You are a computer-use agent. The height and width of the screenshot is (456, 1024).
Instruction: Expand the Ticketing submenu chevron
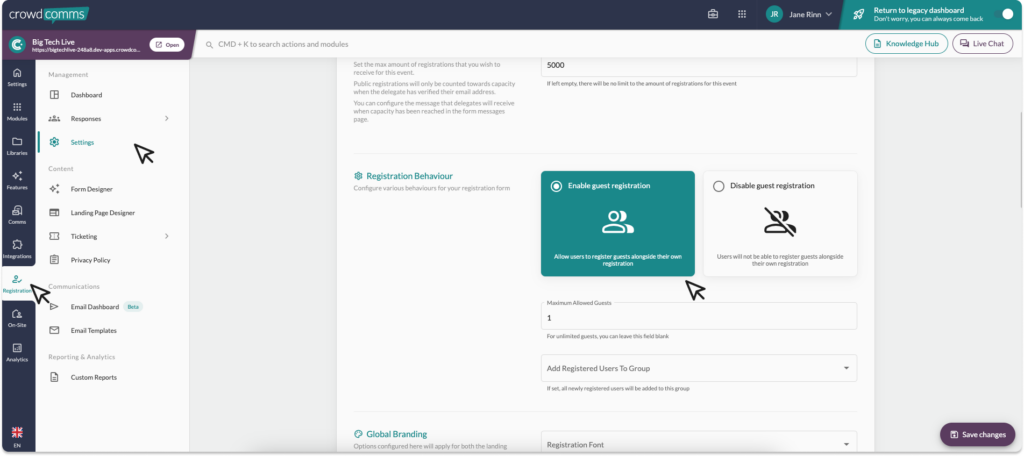(x=166, y=236)
